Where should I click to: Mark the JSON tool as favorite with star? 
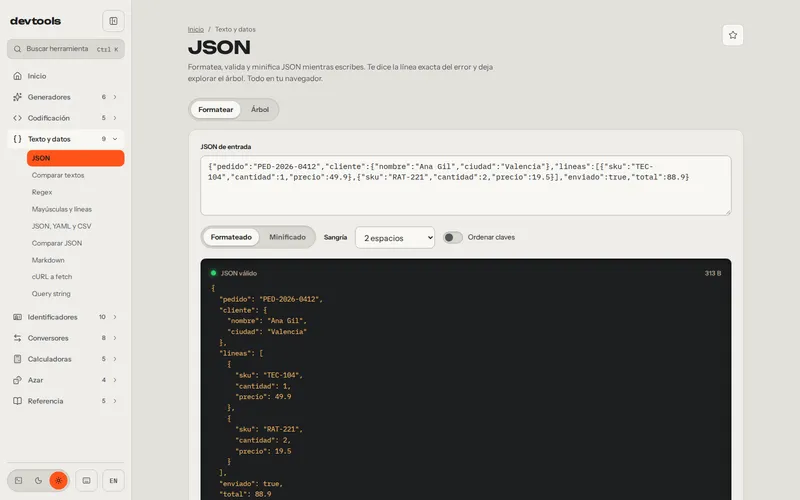tap(733, 35)
